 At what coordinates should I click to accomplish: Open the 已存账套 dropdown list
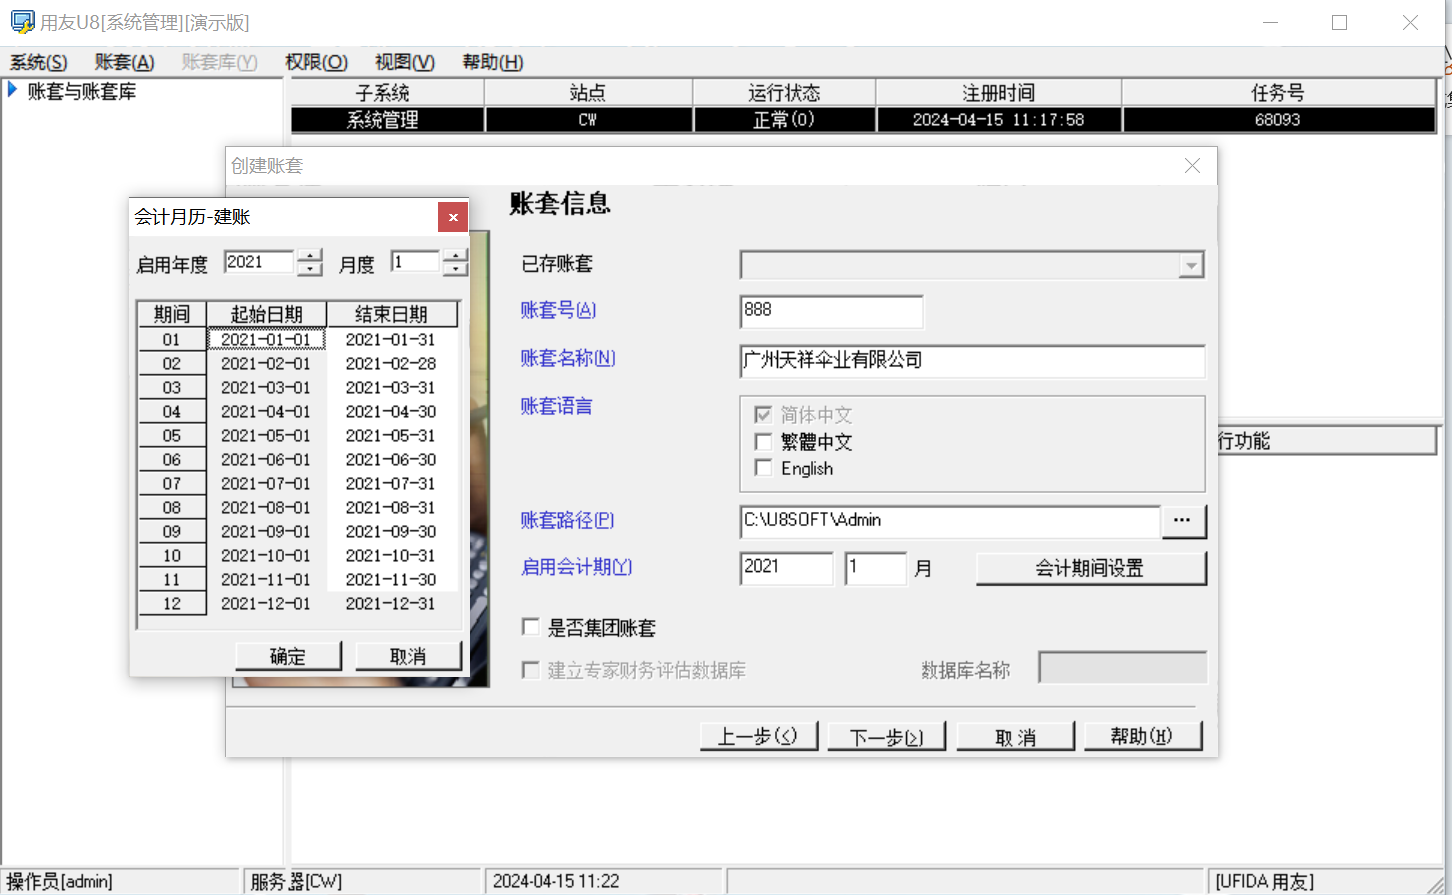point(1190,265)
